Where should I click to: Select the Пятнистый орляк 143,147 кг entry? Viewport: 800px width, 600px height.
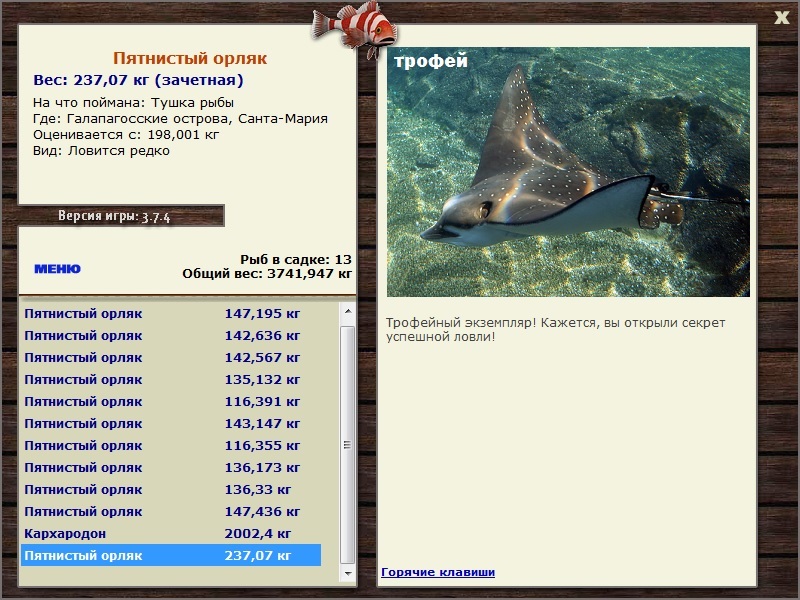tap(171, 423)
